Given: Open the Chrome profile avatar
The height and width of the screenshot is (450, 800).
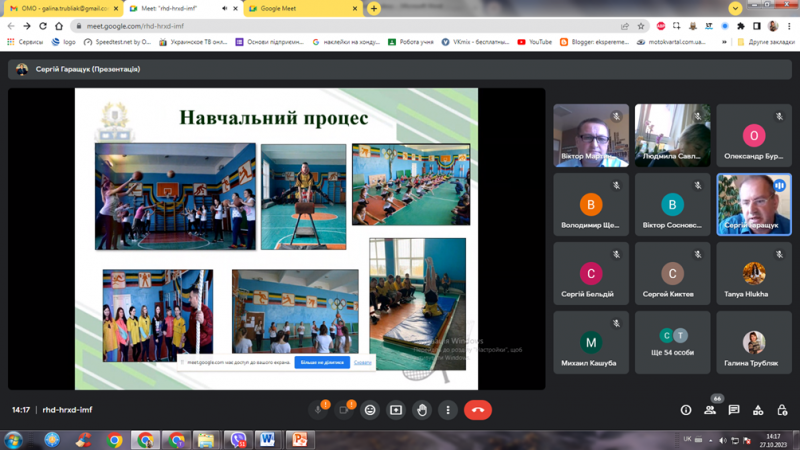Looking at the screenshot, I should tap(773, 26).
